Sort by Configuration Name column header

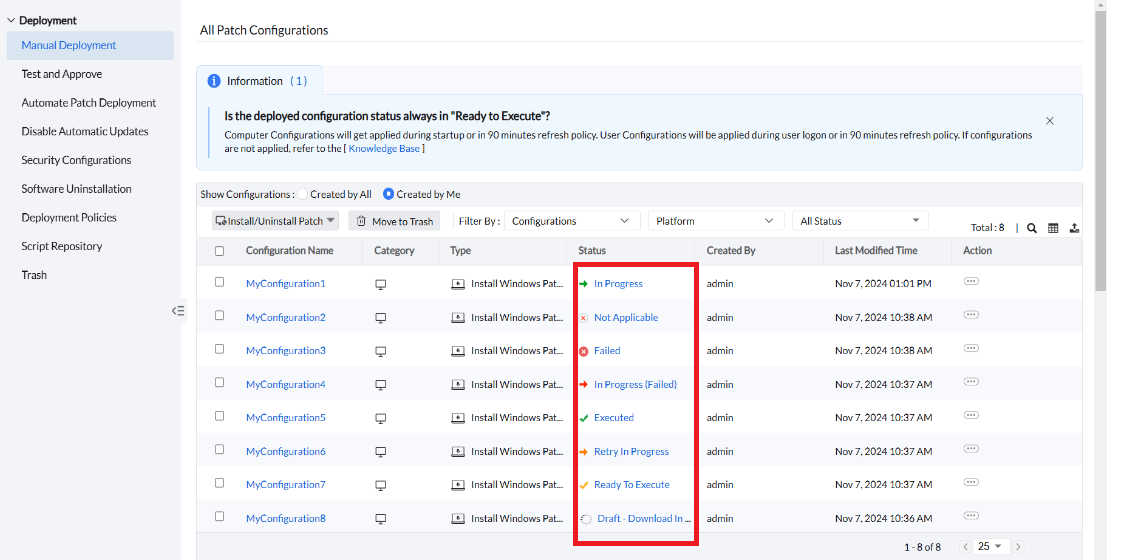click(x=290, y=250)
